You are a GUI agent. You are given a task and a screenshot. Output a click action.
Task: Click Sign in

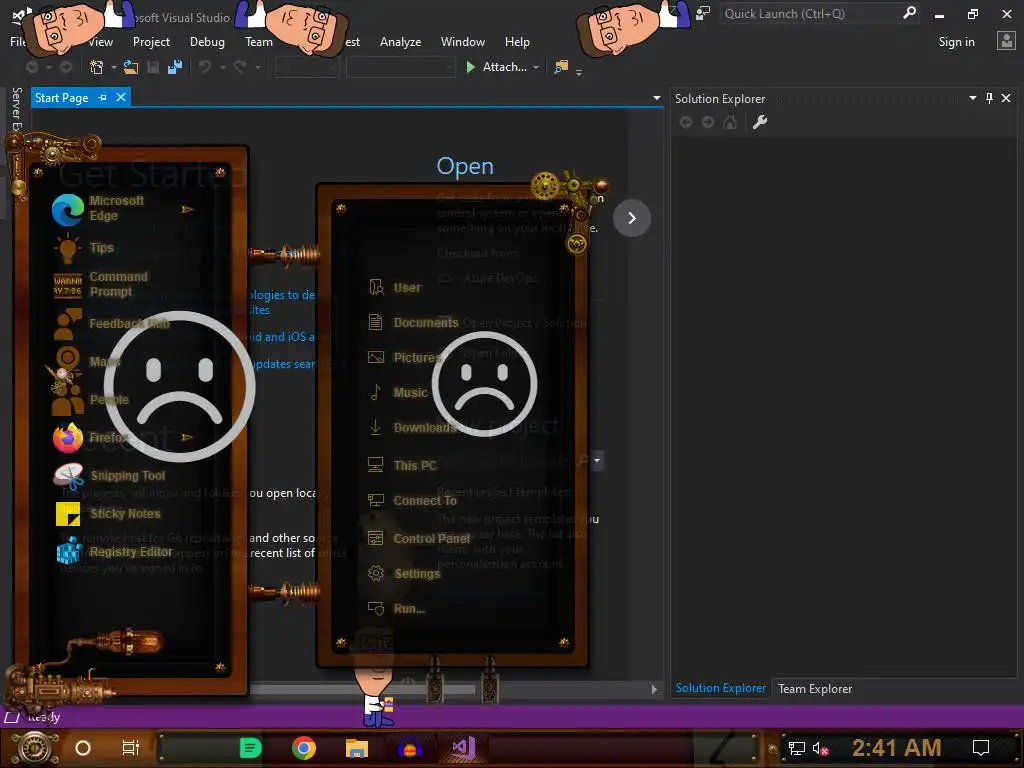(x=956, y=42)
